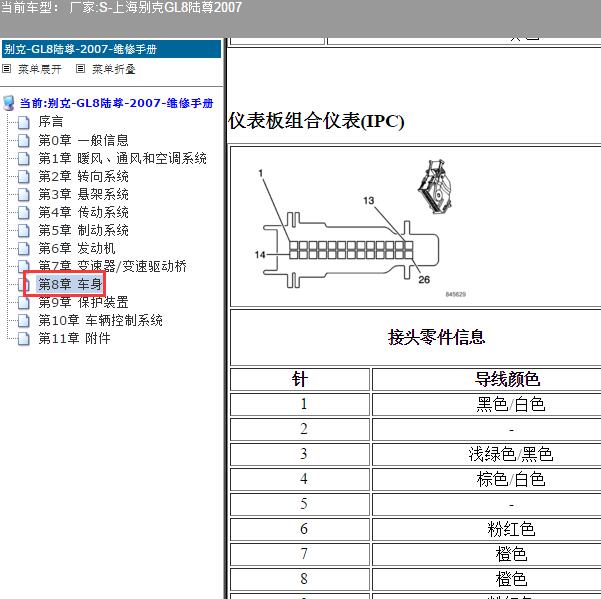Select chapter 第2章 转向系统

click(84, 176)
